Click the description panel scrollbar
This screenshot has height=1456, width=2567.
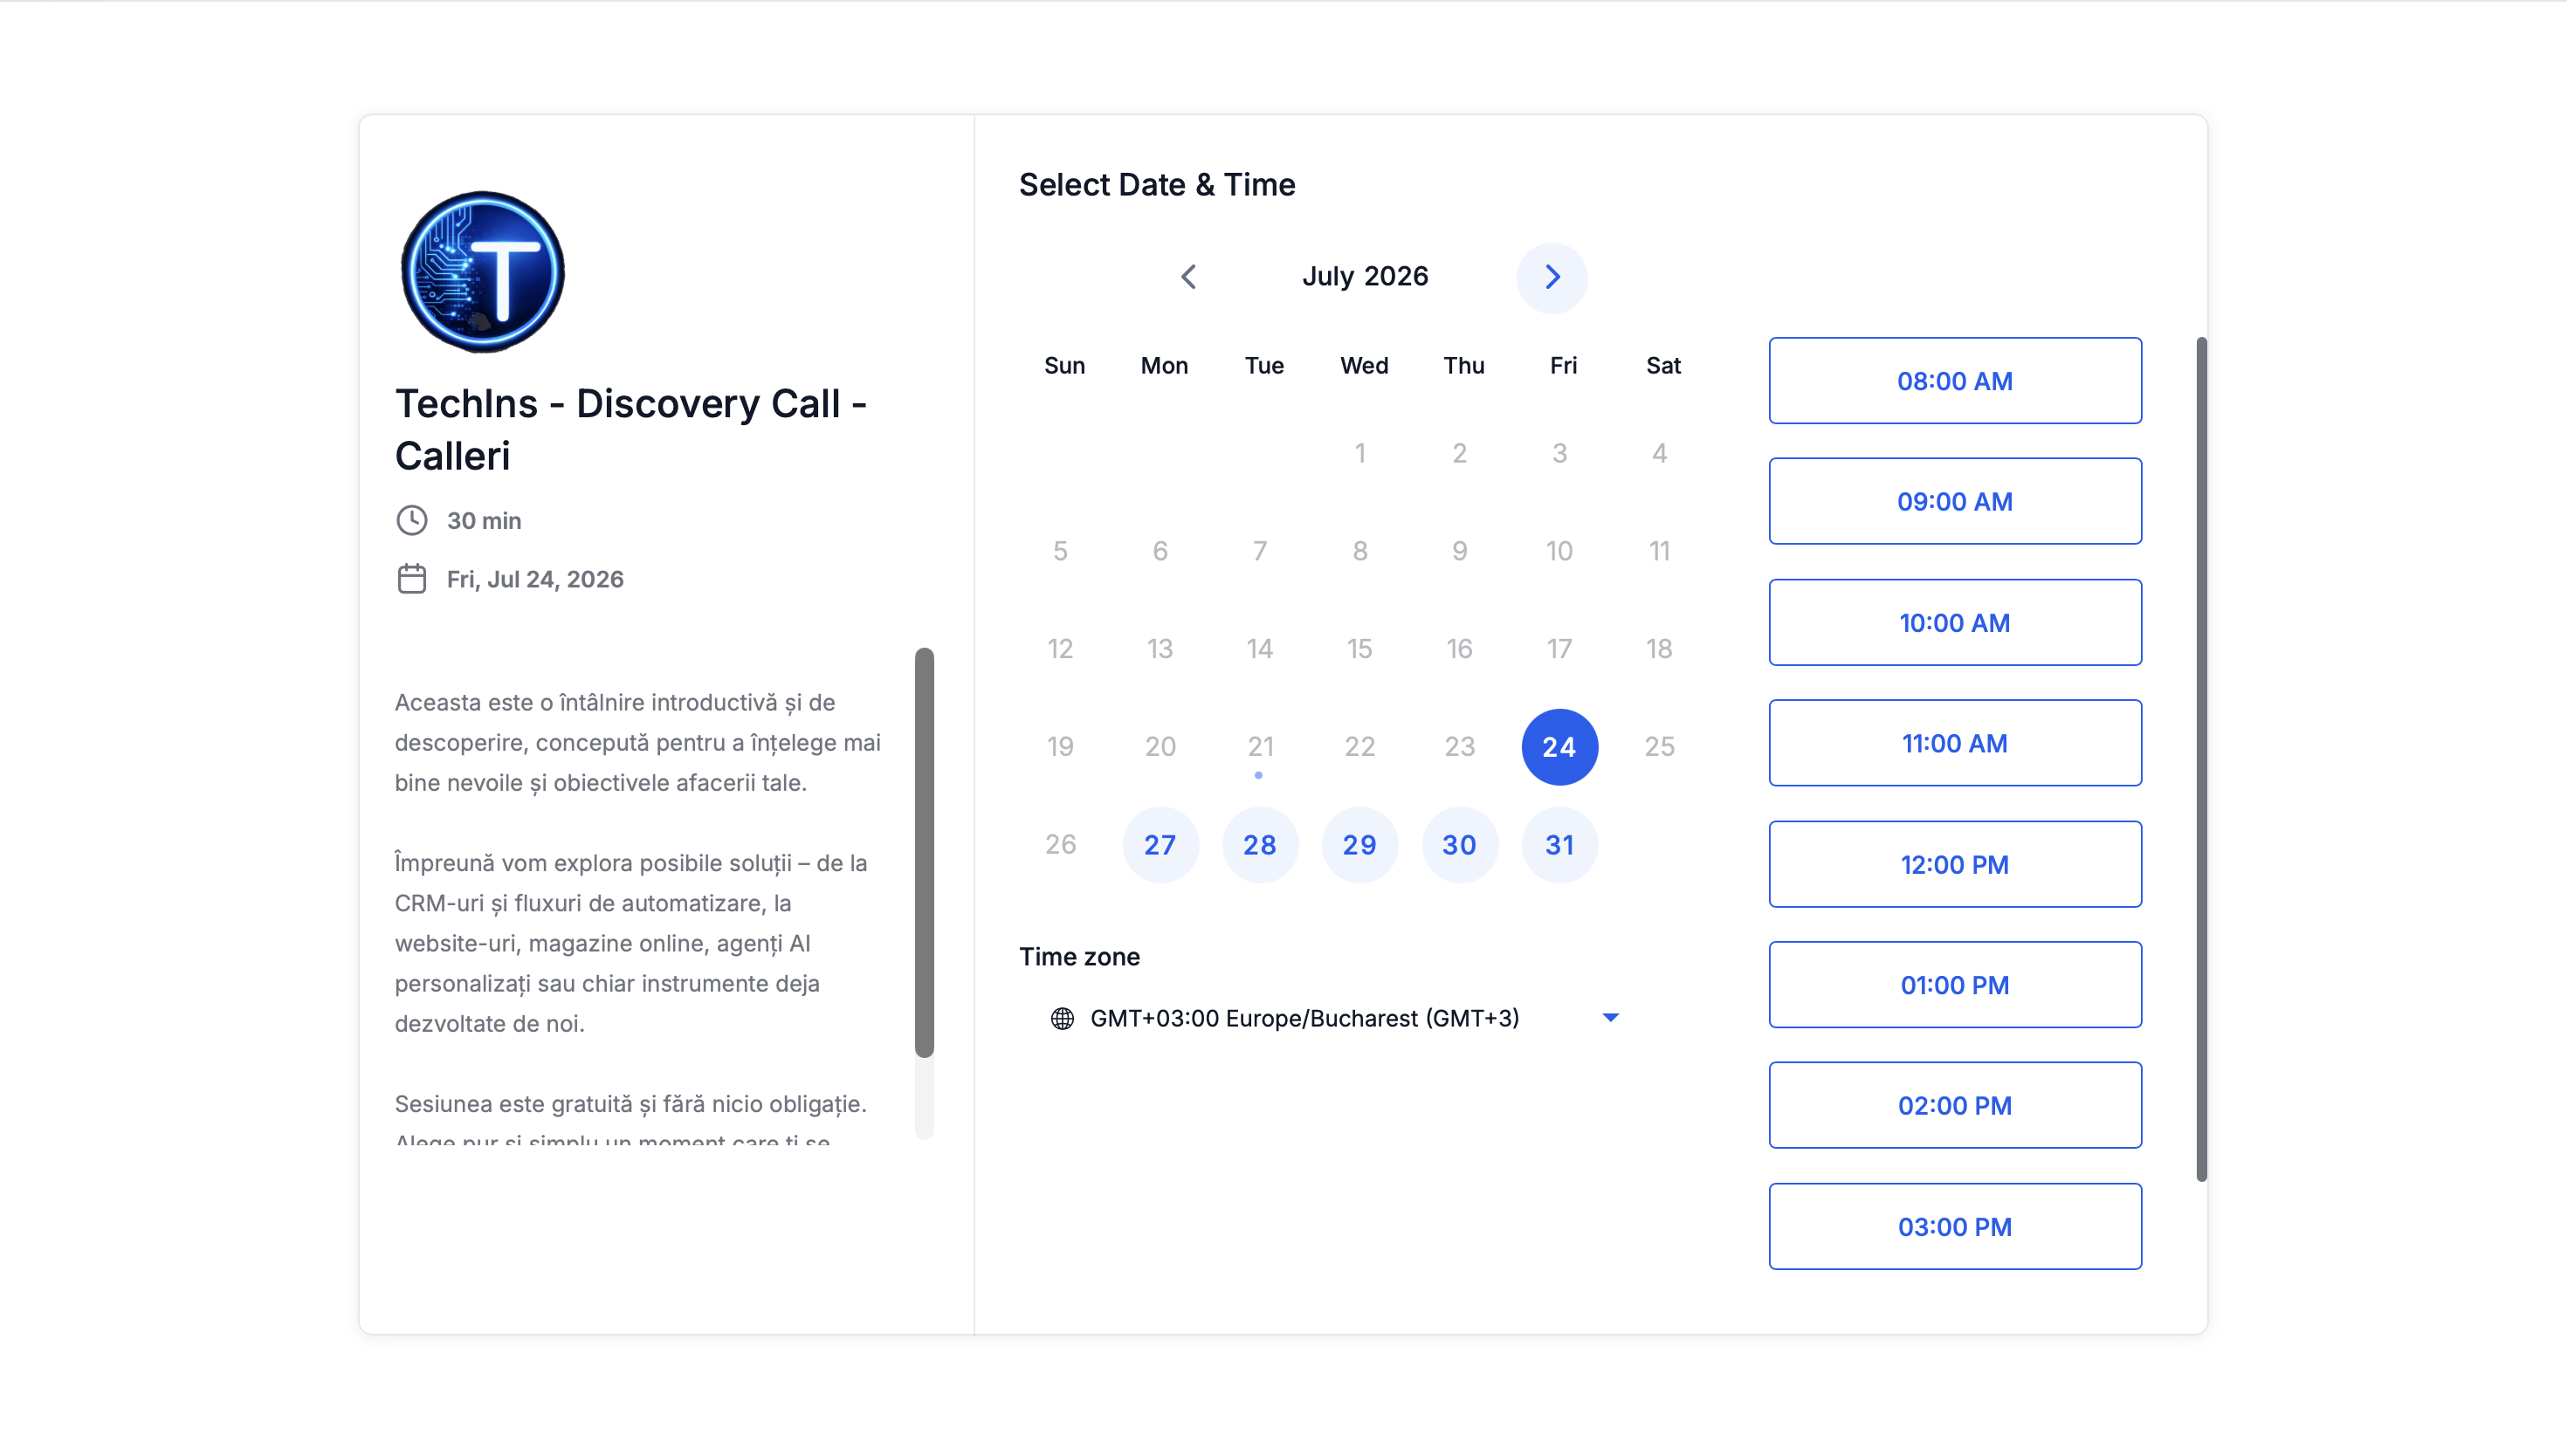[x=924, y=852]
